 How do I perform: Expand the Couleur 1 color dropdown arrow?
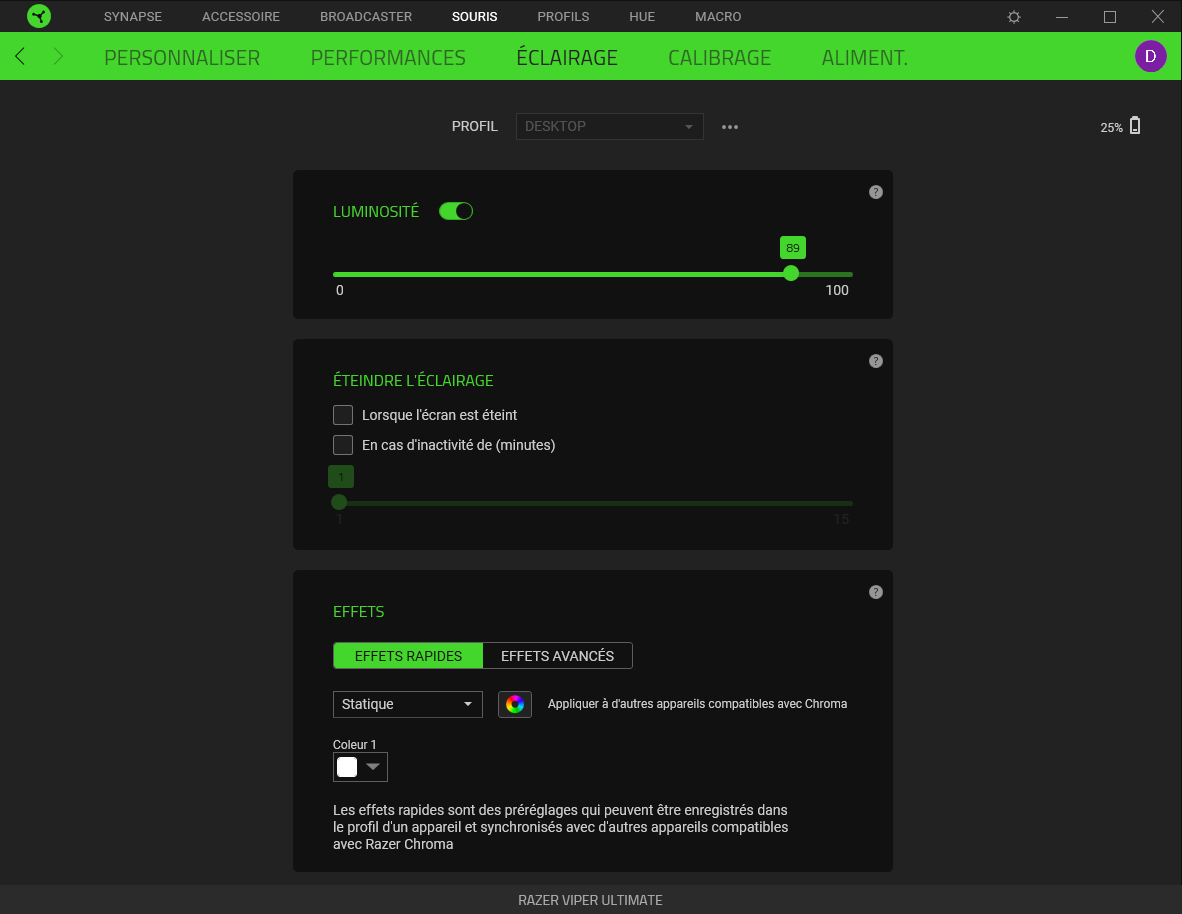(x=373, y=767)
